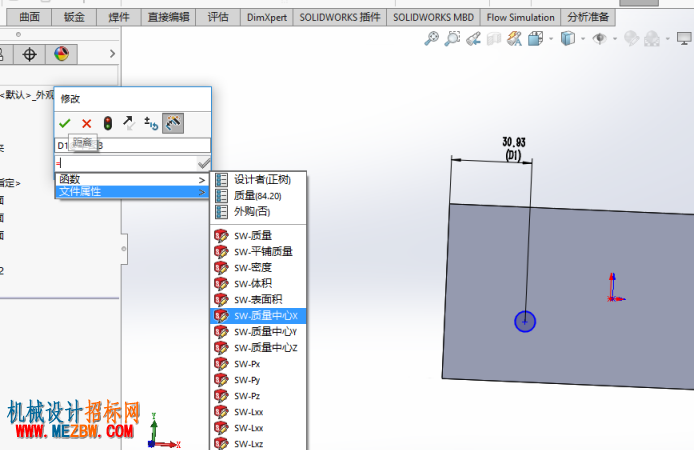
Task: Click the Zoom to Fit icon
Action: (432, 38)
